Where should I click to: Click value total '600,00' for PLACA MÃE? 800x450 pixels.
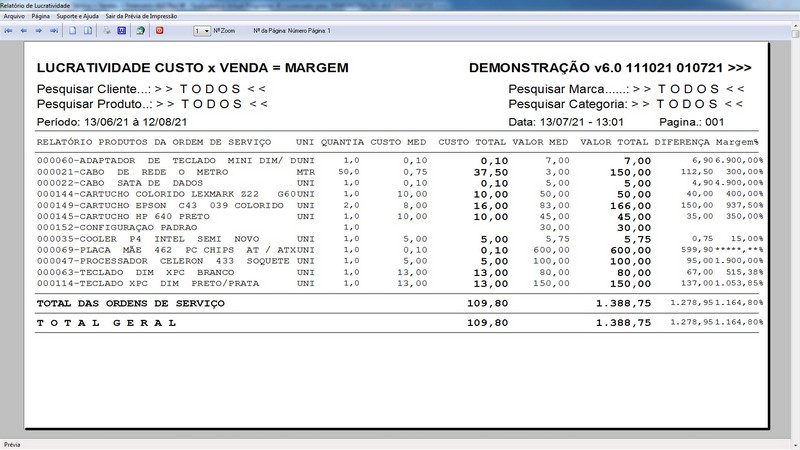pos(631,251)
